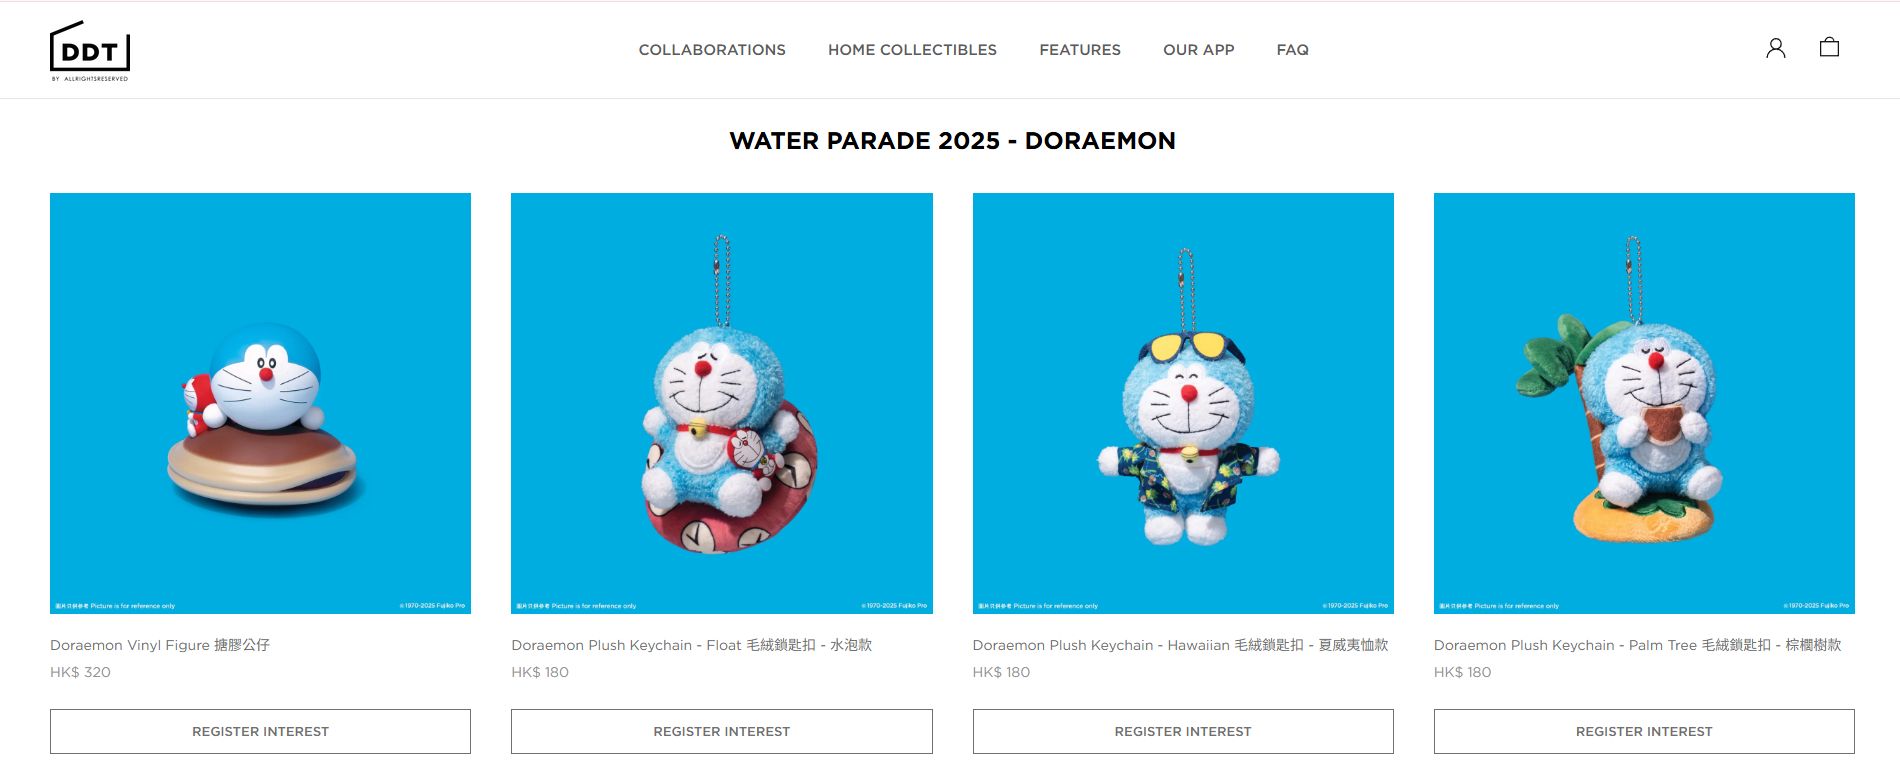Register interest for the Doraemon Vinyl Figure
Screen dimensions: 1900x770
point(260,731)
